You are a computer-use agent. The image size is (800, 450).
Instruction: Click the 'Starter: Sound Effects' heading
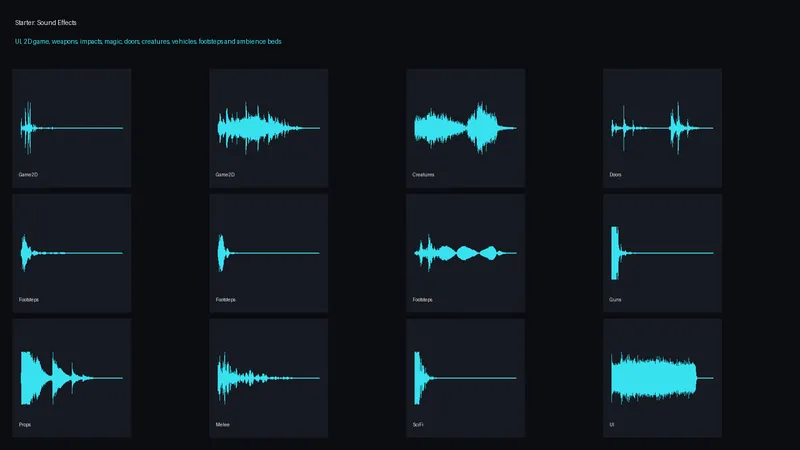[45, 22]
